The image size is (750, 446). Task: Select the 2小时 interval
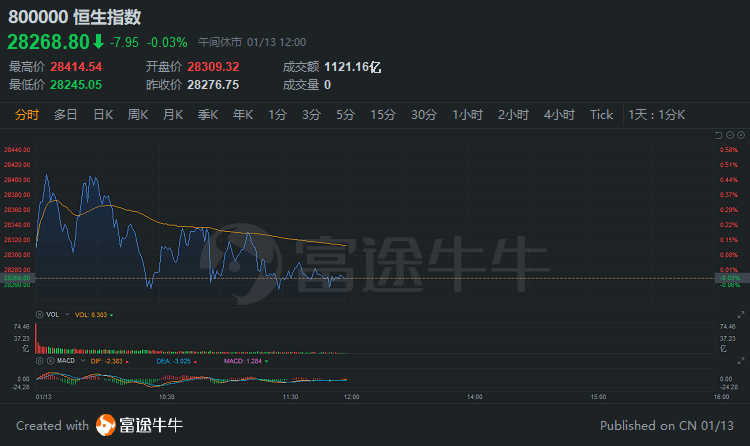[x=513, y=115]
